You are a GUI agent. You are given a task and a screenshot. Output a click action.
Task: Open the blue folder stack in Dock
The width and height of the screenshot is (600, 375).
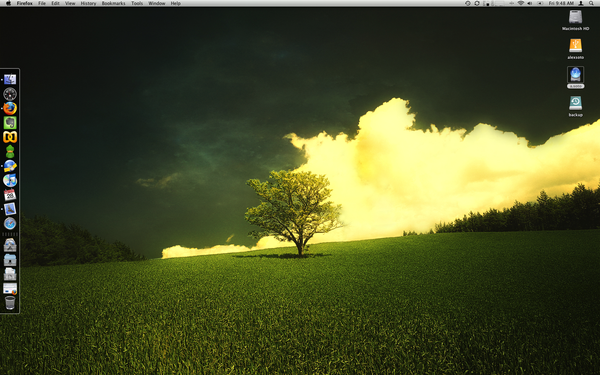pos(10,259)
